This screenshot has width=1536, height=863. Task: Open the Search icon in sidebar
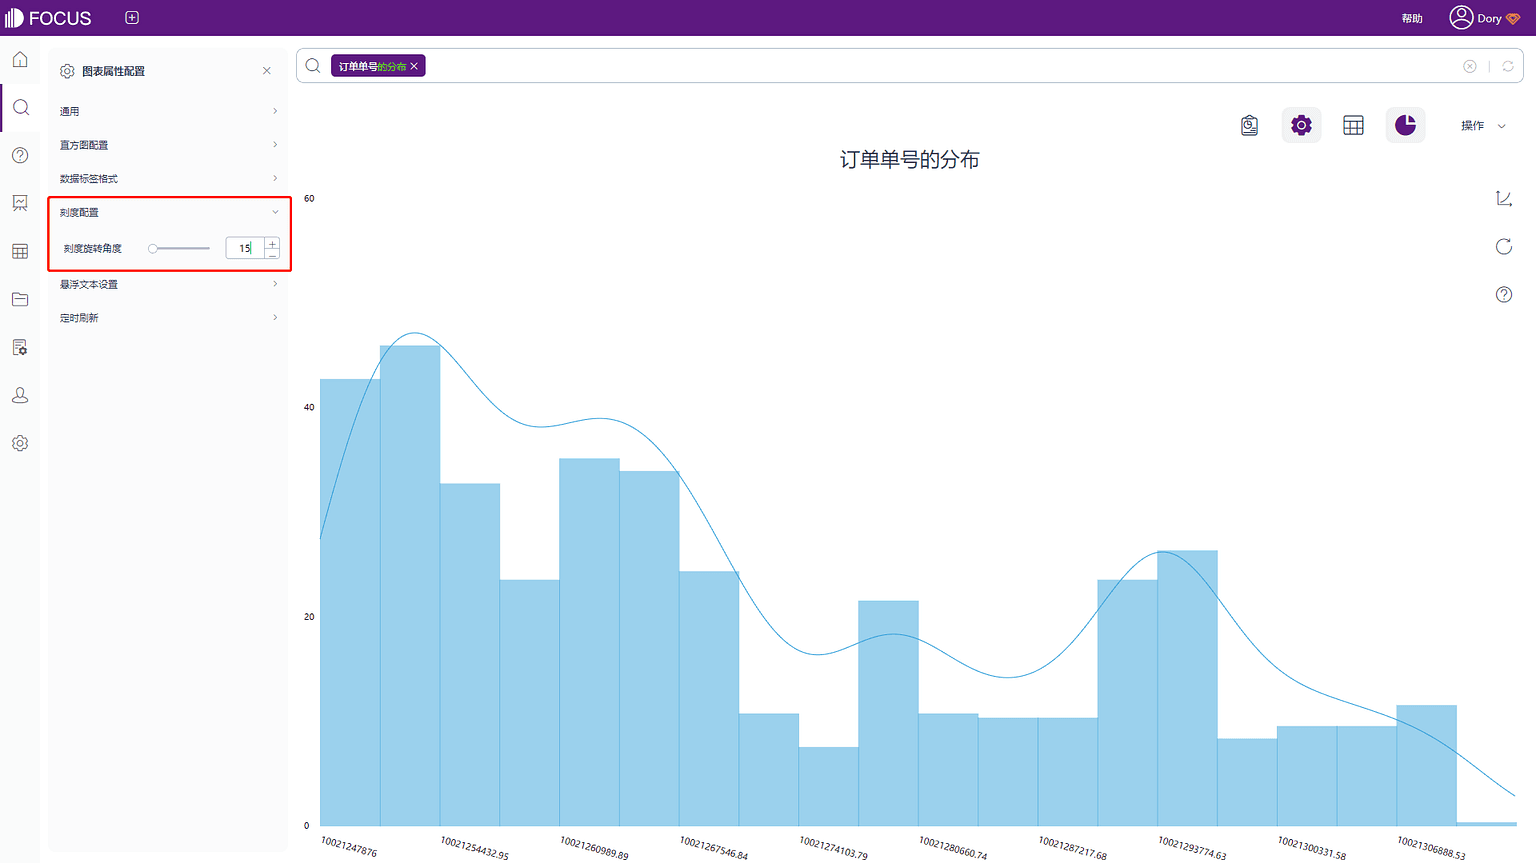pos(20,108)
